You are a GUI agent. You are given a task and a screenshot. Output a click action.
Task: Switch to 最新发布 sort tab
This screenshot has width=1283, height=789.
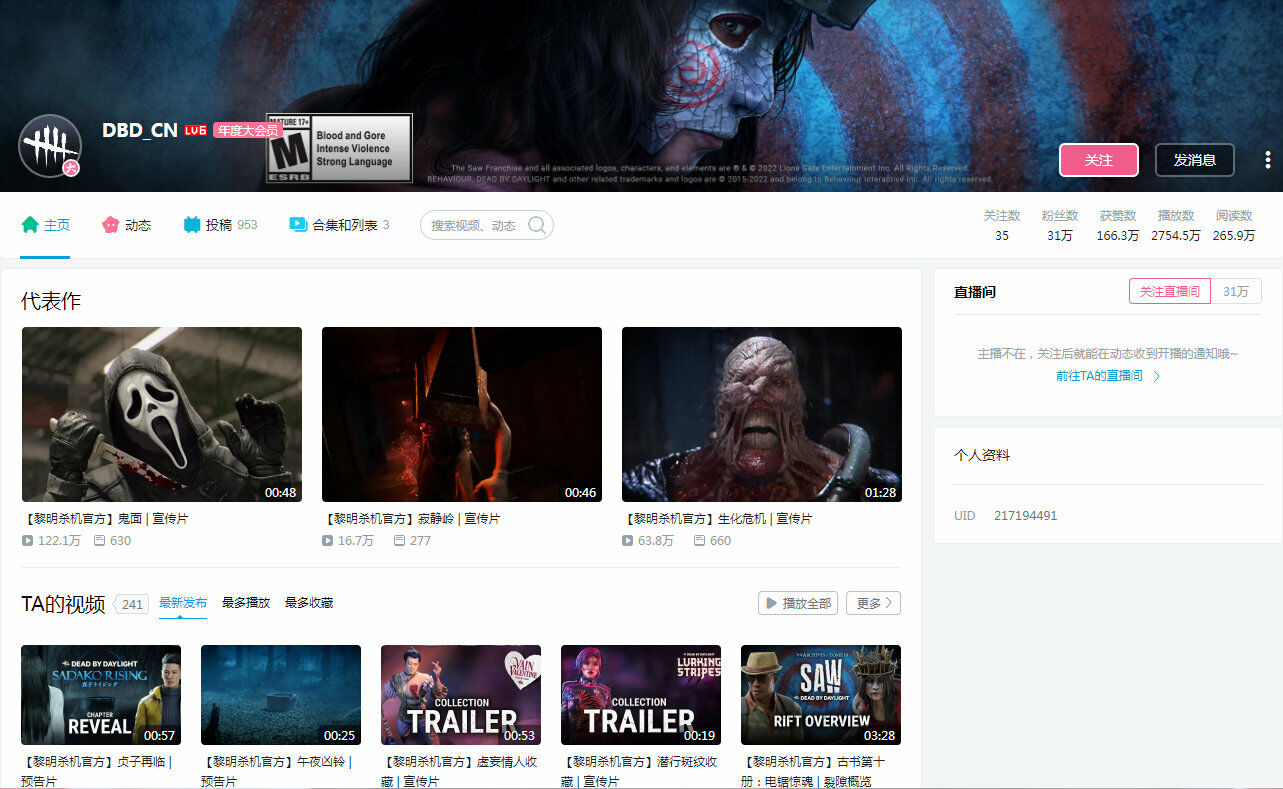[183, 603]
